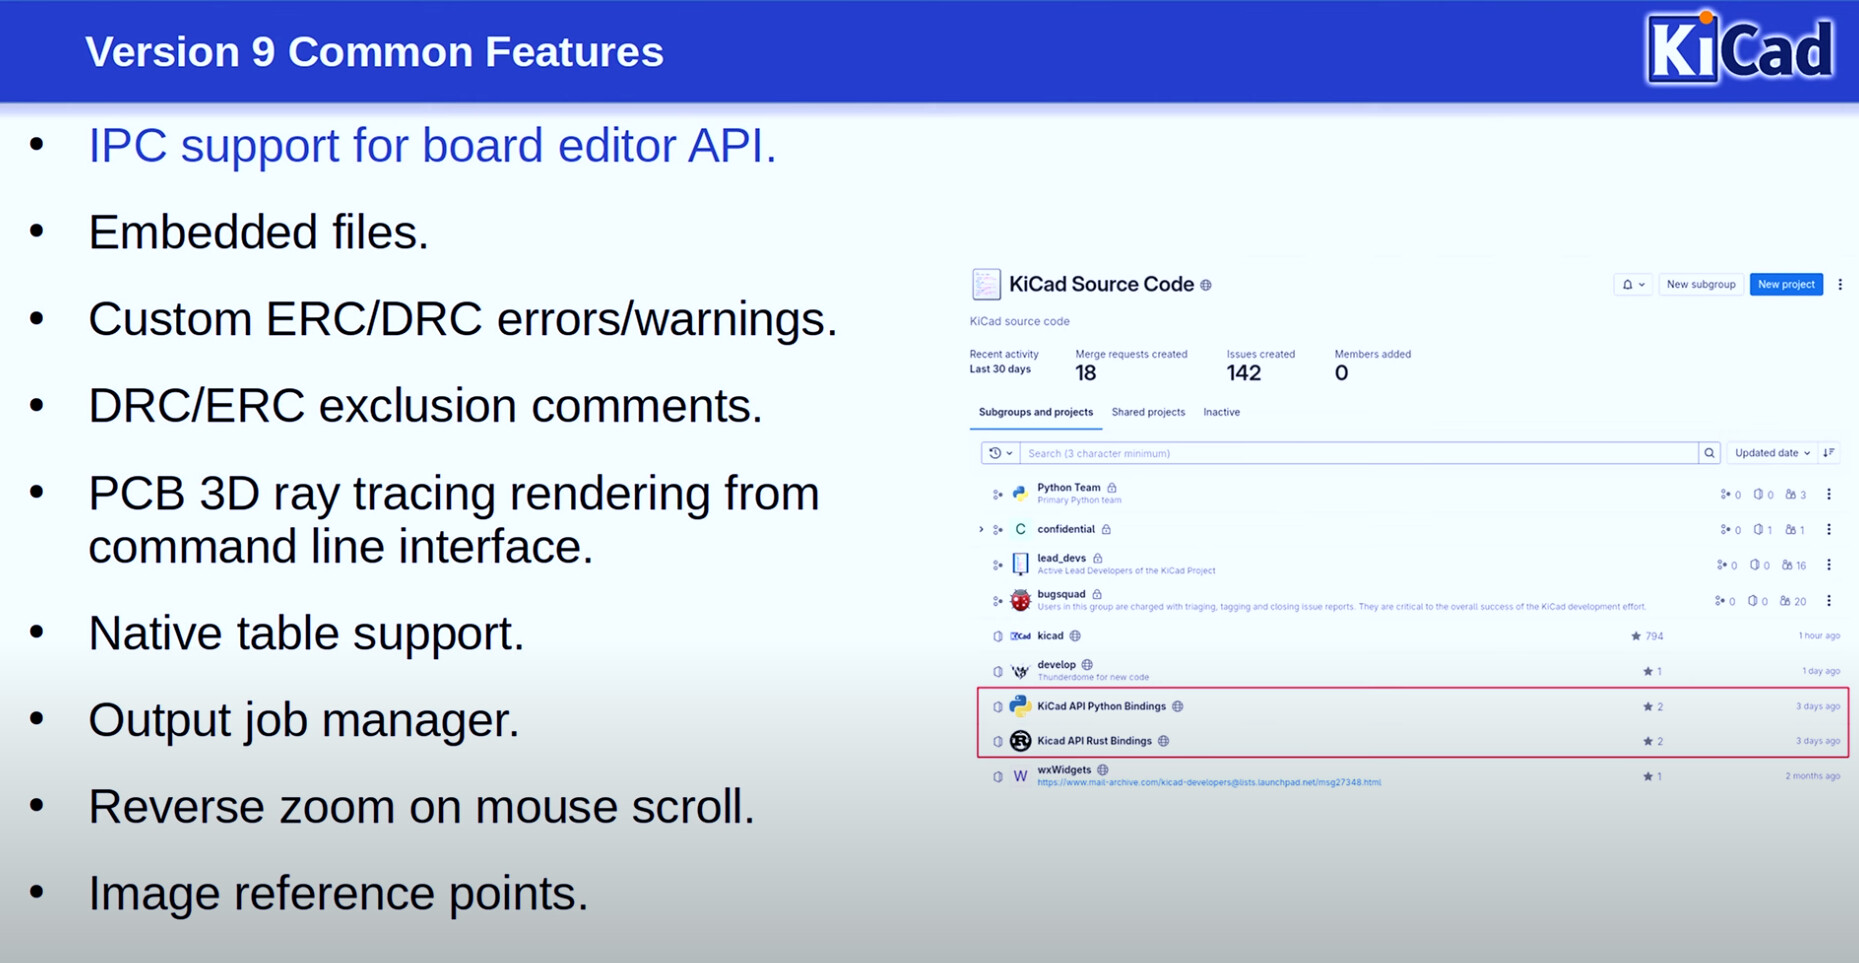Open kebab menu on lead_devs row
1859x963 pixels.
[x=1829, y=565]
